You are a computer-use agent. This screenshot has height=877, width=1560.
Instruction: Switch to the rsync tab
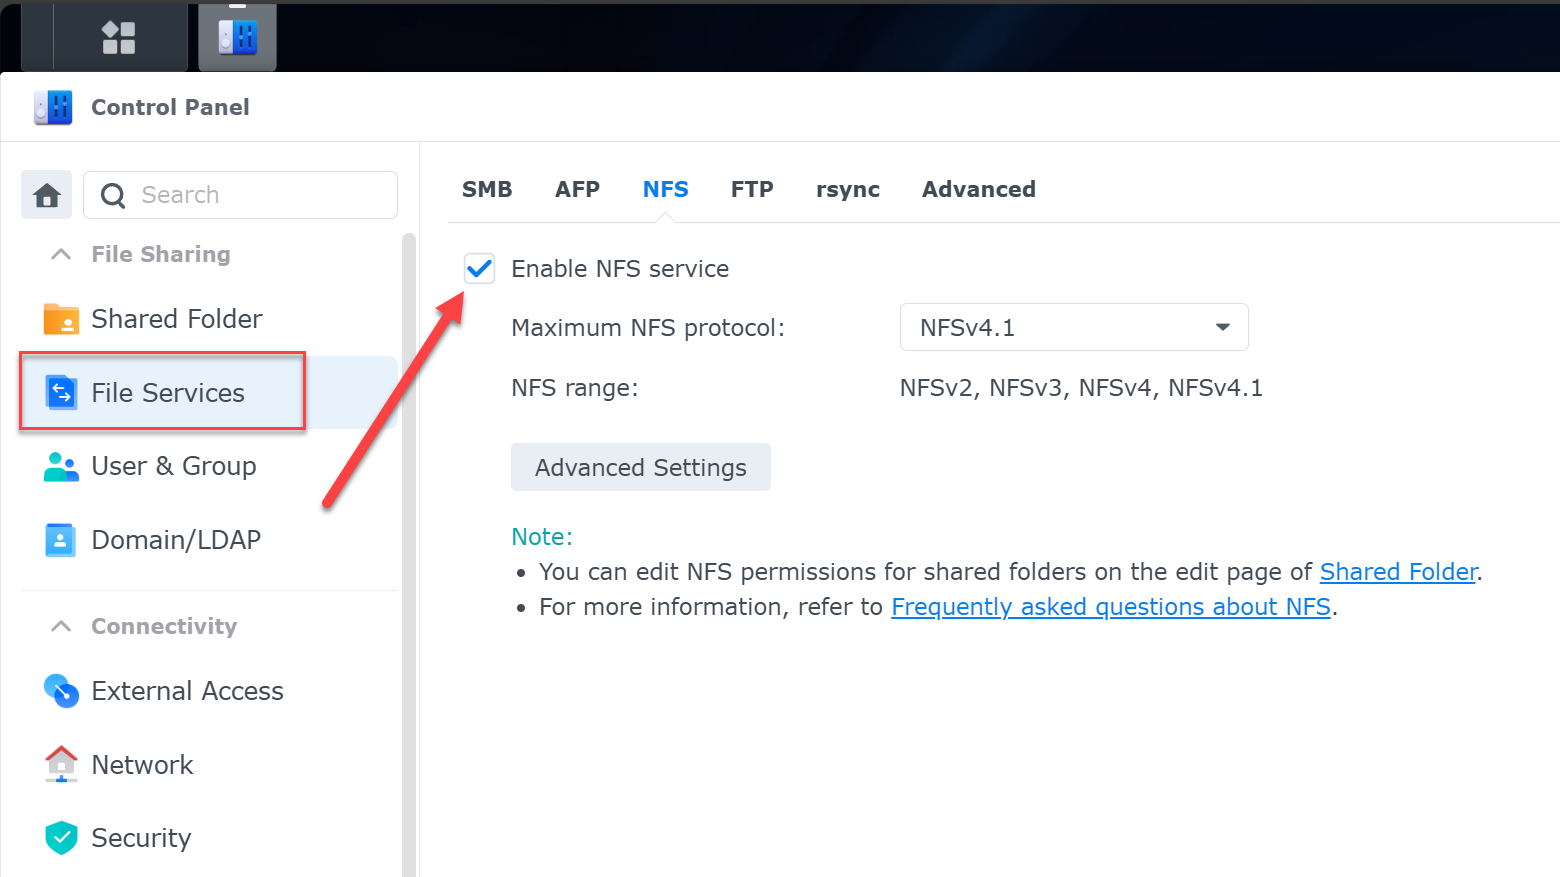(847, 190)
